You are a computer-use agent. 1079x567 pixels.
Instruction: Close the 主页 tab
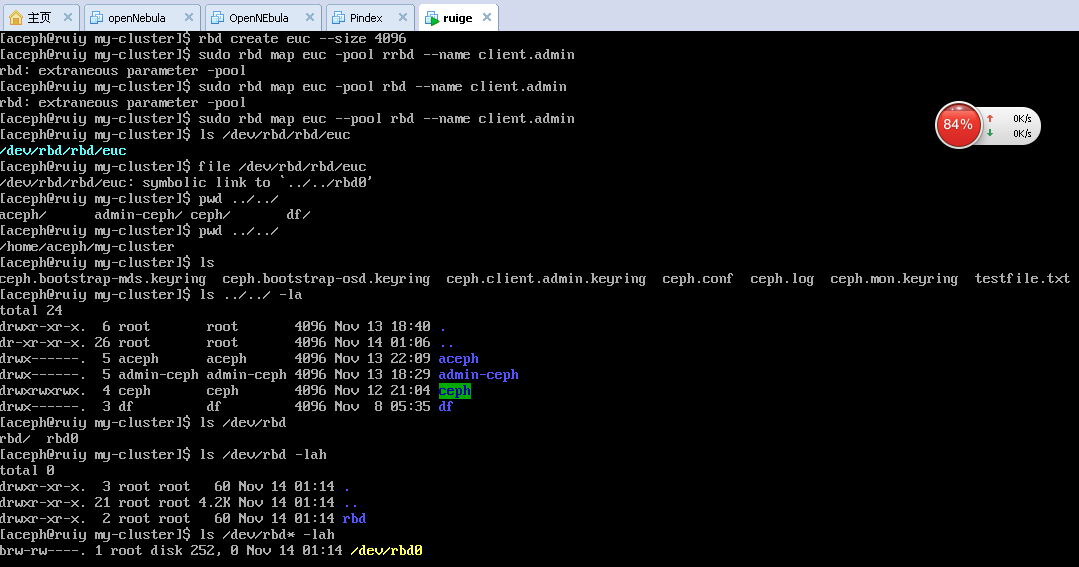[67, 17]
